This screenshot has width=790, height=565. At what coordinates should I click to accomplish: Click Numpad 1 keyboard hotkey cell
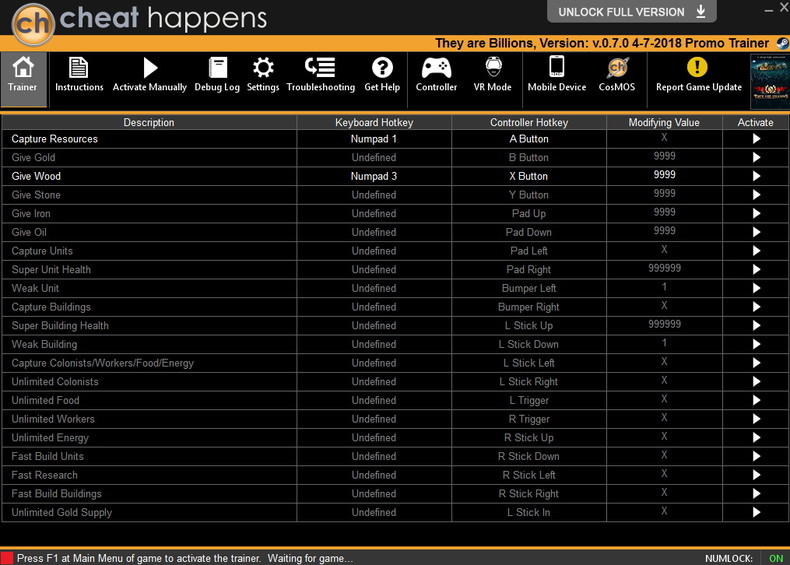pos(374,139)
